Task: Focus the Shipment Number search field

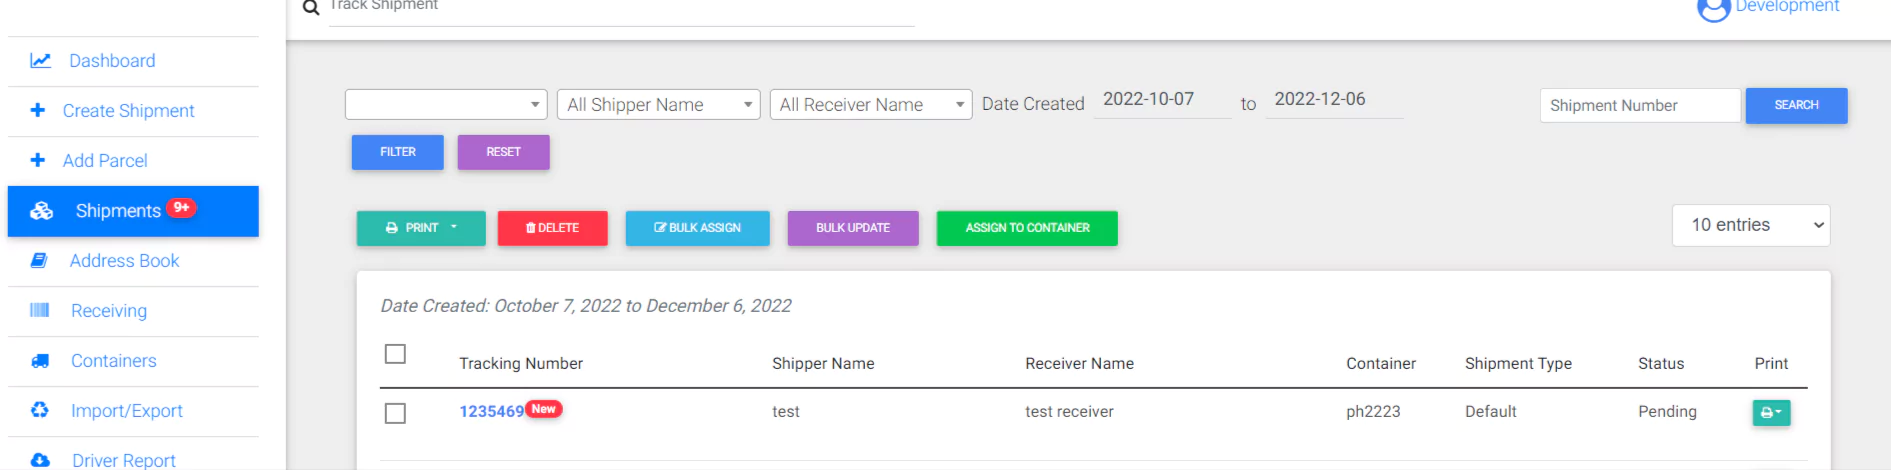Action: pyautogui.click(x=1639, y=106)
